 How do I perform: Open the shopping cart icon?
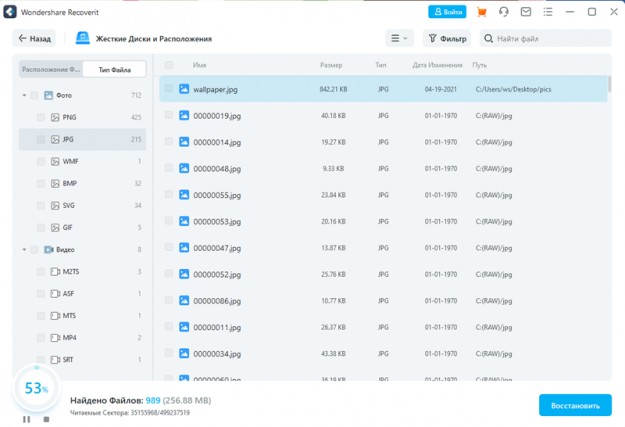482,12
